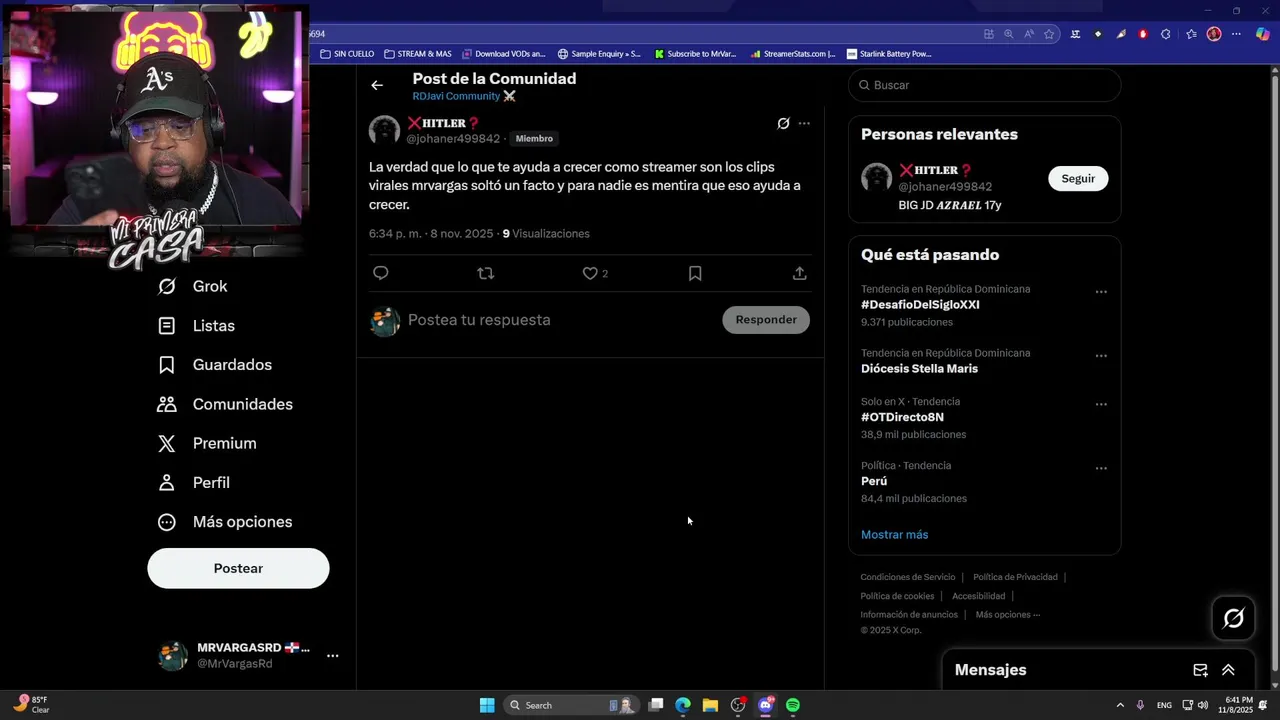Like the post with heart icon

tap(590, 273)
